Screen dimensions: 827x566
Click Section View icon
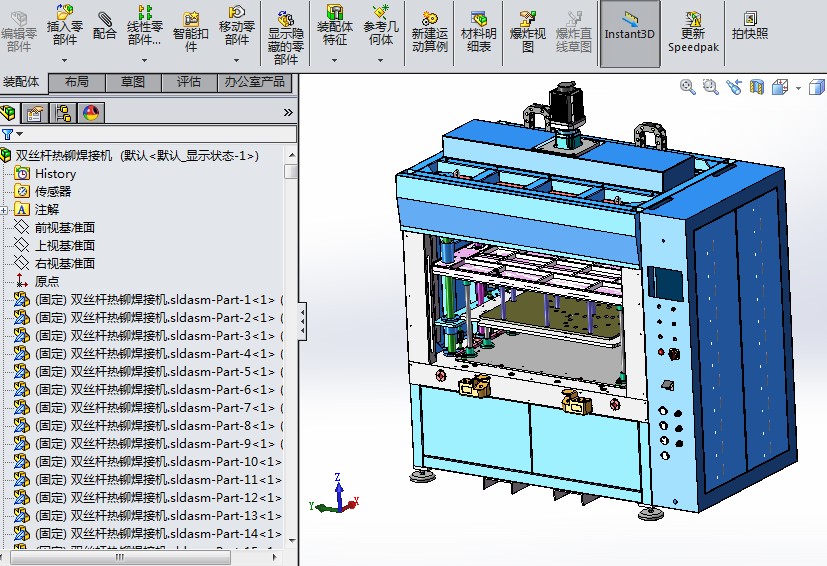click(757, 87)
